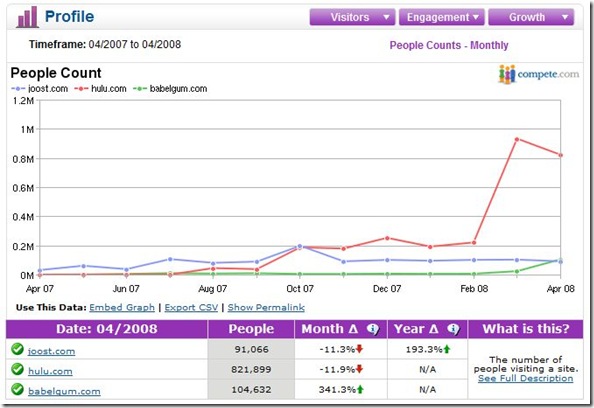This screenshot has width=594, height=408.
Task: Toggle the green check beside joost.com
Action: click(17, 349)
